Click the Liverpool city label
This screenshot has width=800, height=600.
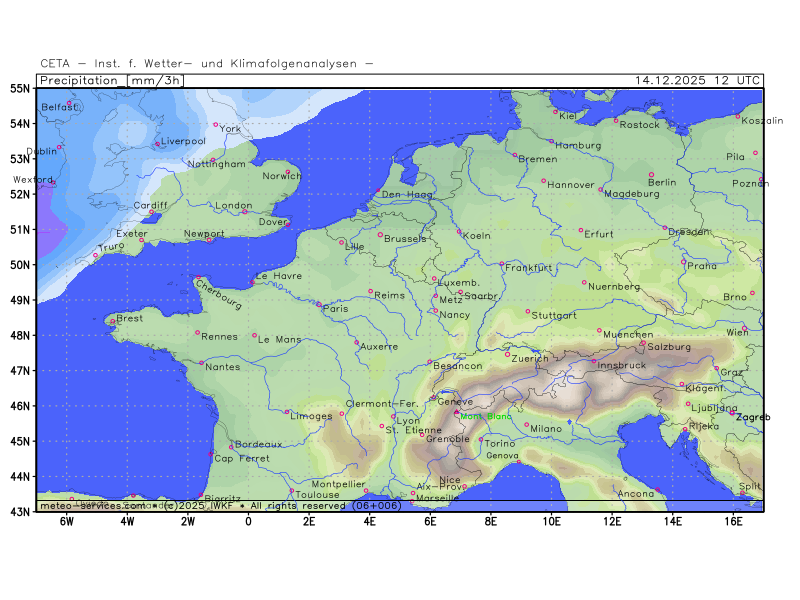tap(184, 141)
